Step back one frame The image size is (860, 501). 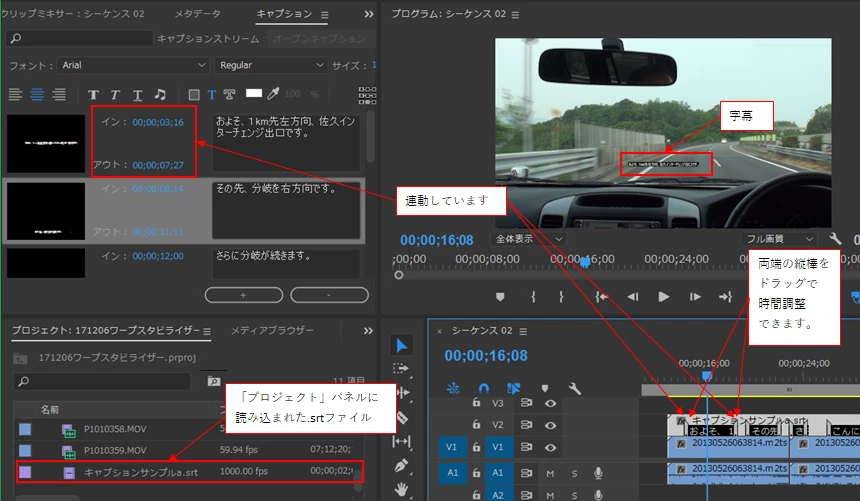coord(632,297)
